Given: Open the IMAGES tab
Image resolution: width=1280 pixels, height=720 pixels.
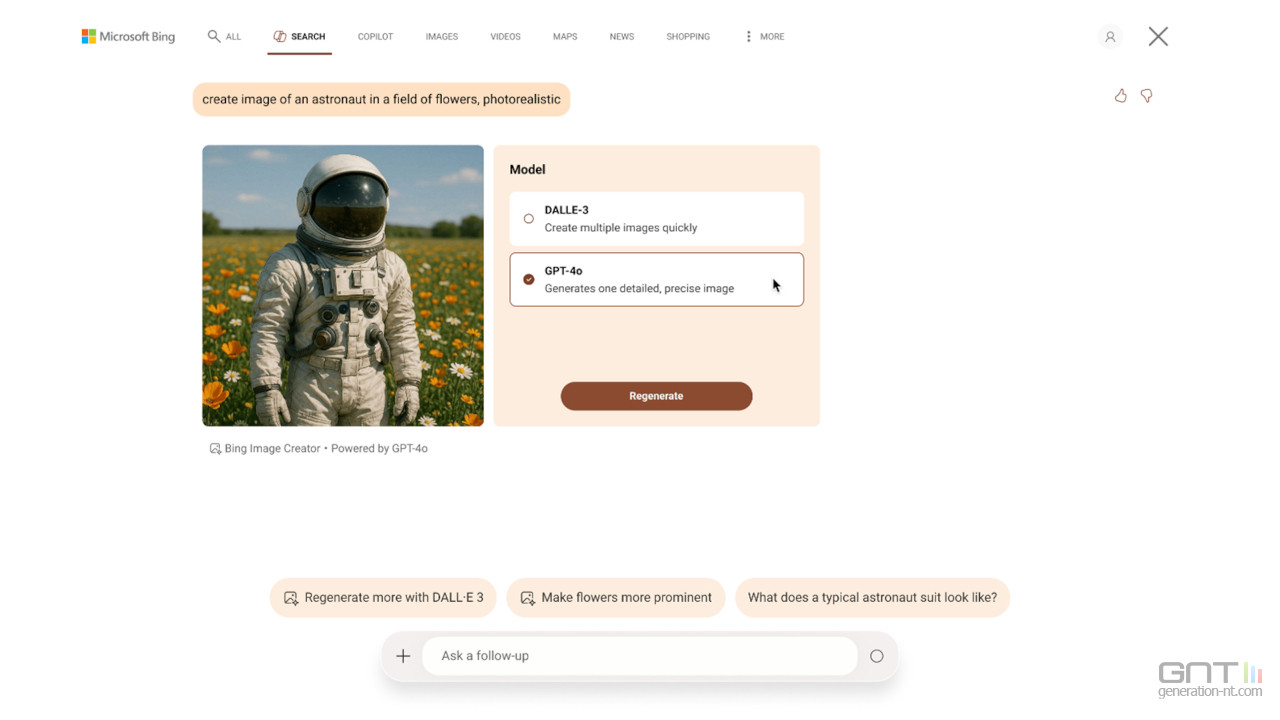Looking at the screenshot, I should tap(441, 37).
